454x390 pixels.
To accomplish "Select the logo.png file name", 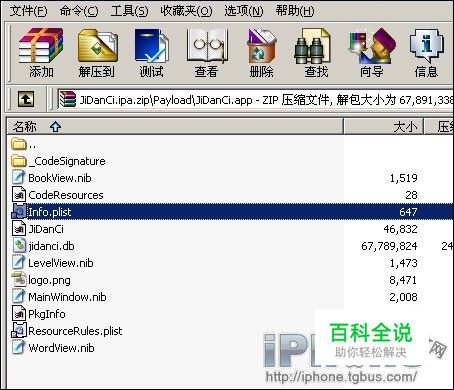I will click(49, 280).
